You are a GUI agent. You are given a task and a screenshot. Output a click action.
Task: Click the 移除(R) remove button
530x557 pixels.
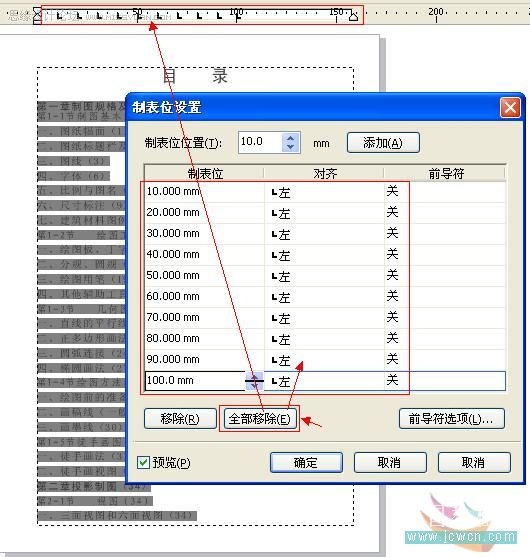coord(180,419)
